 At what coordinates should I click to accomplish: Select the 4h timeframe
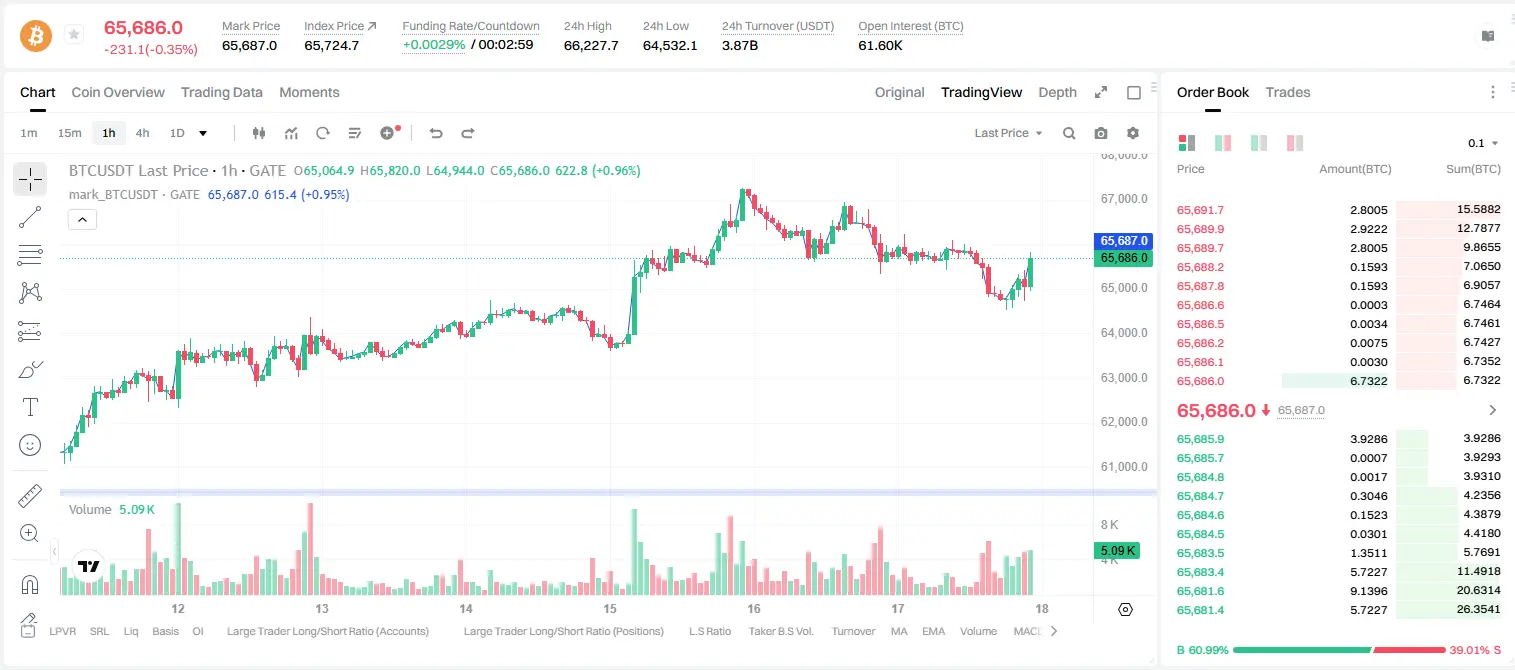[142, 133]
